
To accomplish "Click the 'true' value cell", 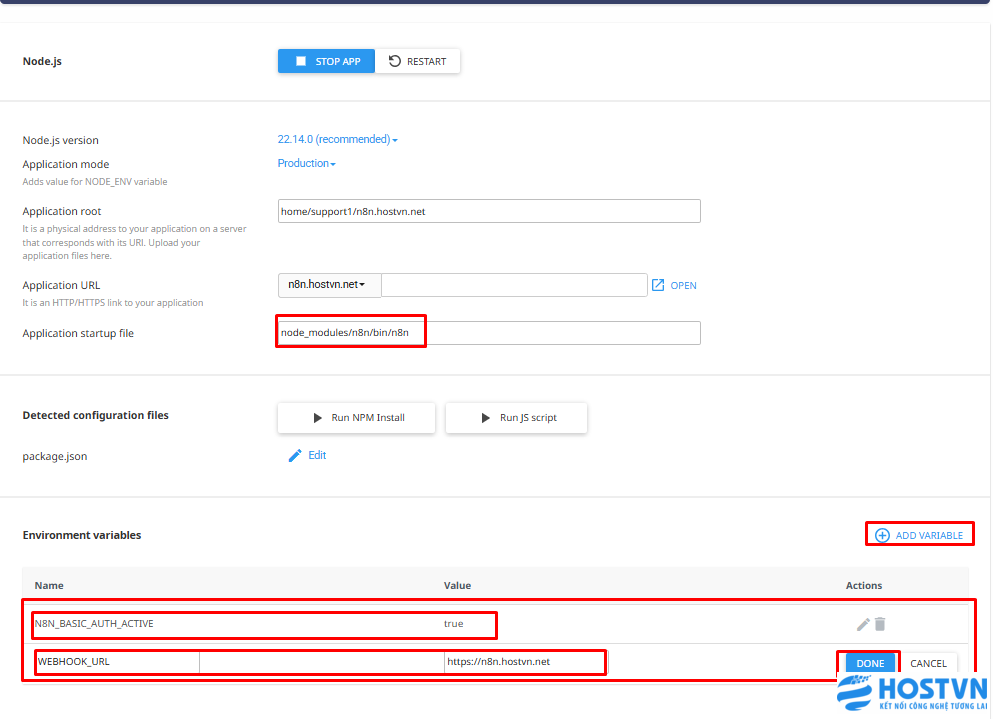I will pyautogui.click(x=453, y=624).
